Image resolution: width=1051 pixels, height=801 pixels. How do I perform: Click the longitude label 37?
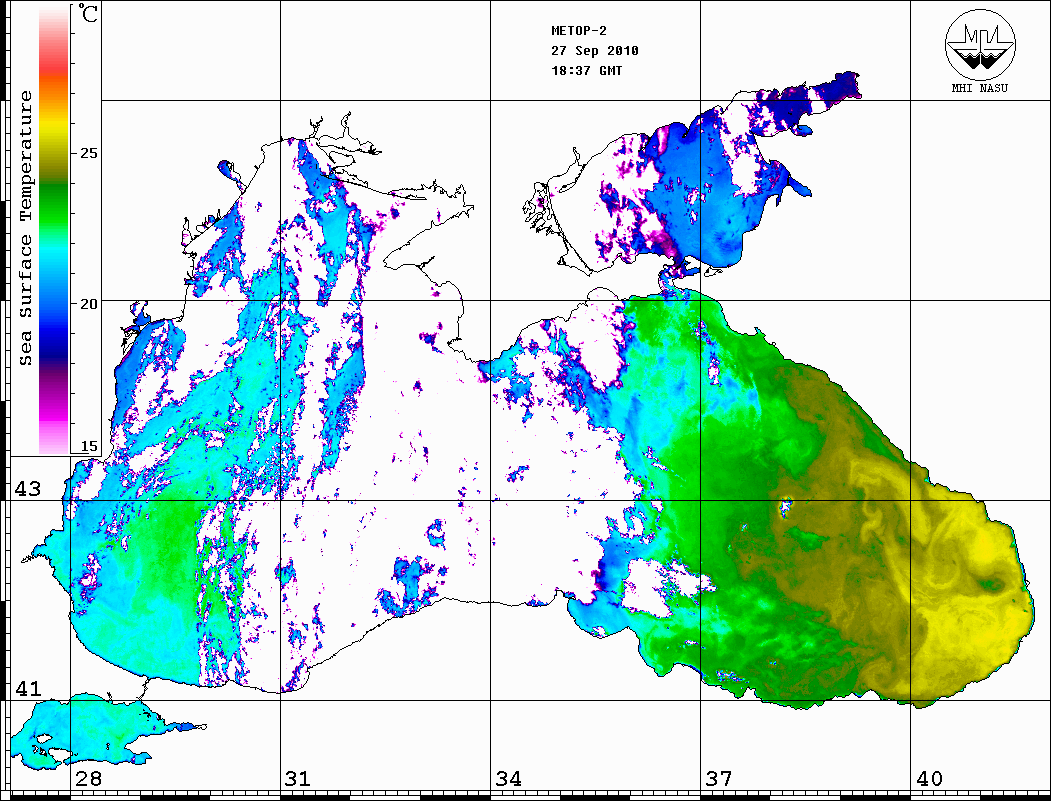pyautogui.click(x=719, y=779)
